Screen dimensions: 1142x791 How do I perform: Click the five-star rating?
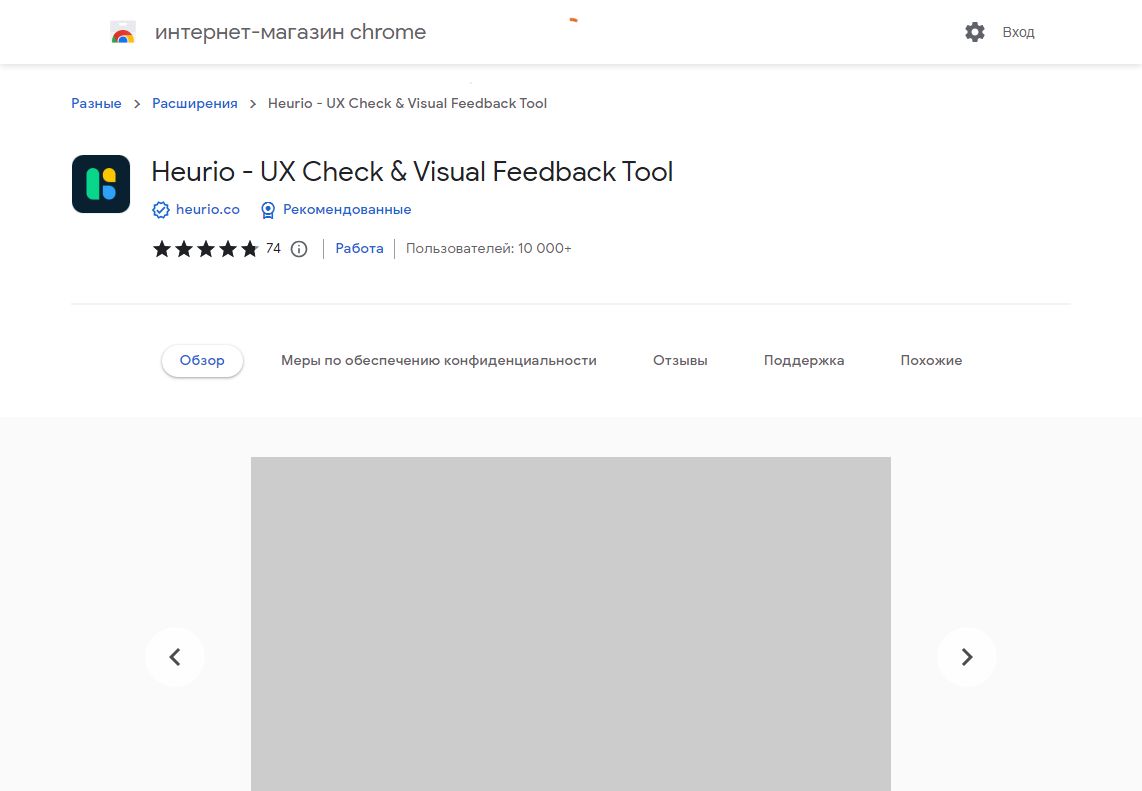pyautogui.click(x=205, y=249)
